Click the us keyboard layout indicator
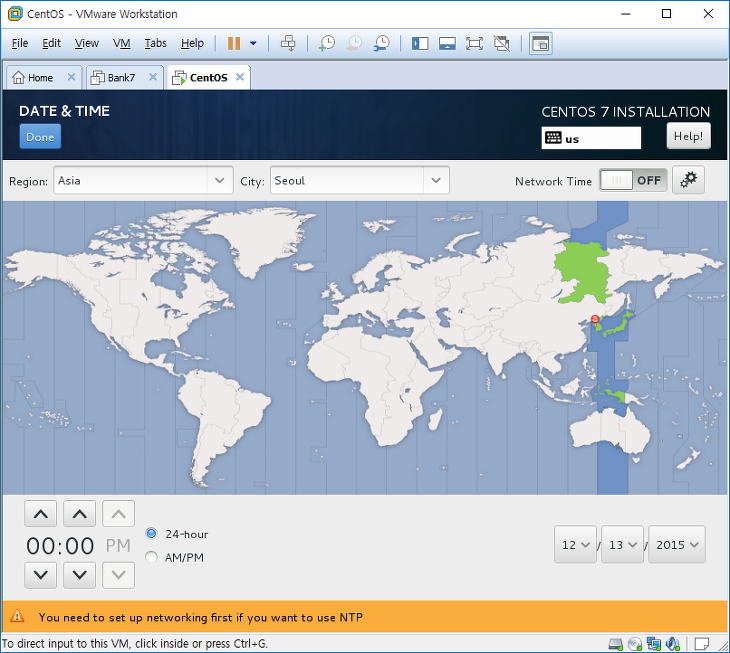 tap(591, 138)
